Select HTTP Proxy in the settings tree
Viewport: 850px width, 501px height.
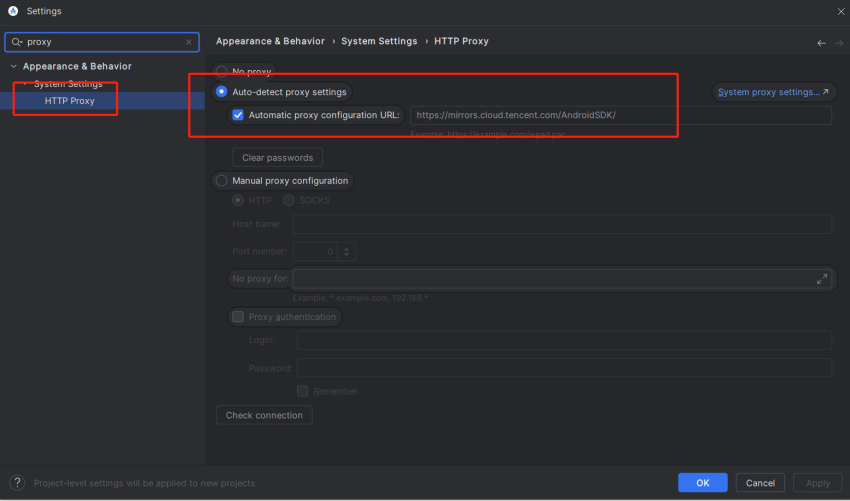69,101
